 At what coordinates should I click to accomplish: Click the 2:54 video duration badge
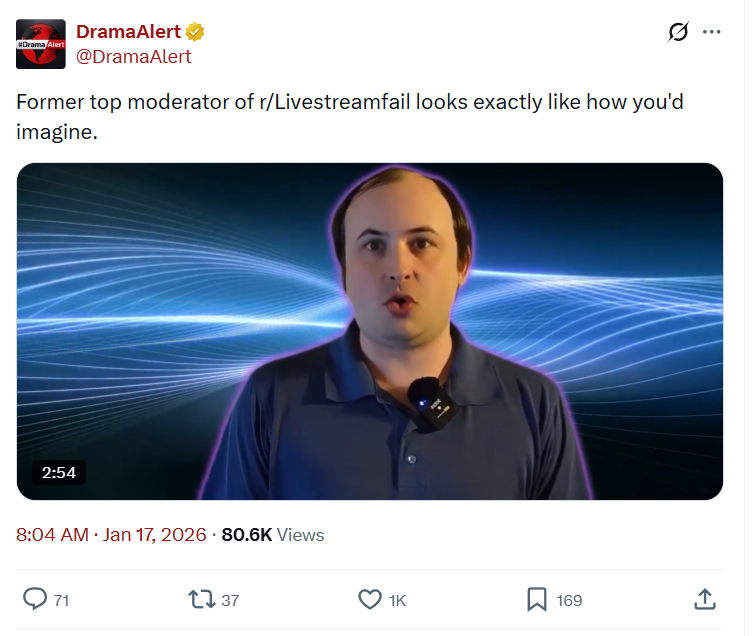(x=59, y=472)
